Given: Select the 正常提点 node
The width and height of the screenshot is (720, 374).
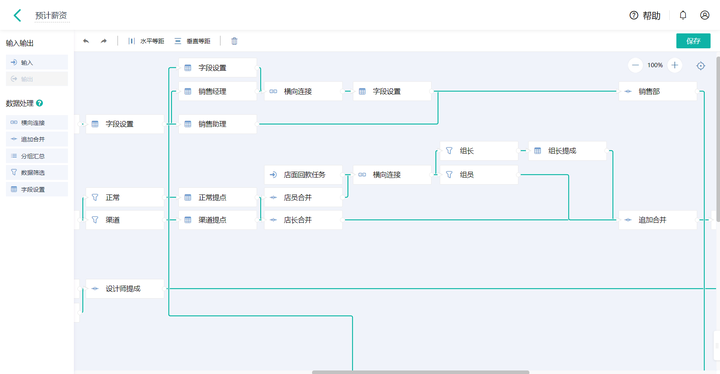Looking at the screenshot, I should [x=218, y=198].
